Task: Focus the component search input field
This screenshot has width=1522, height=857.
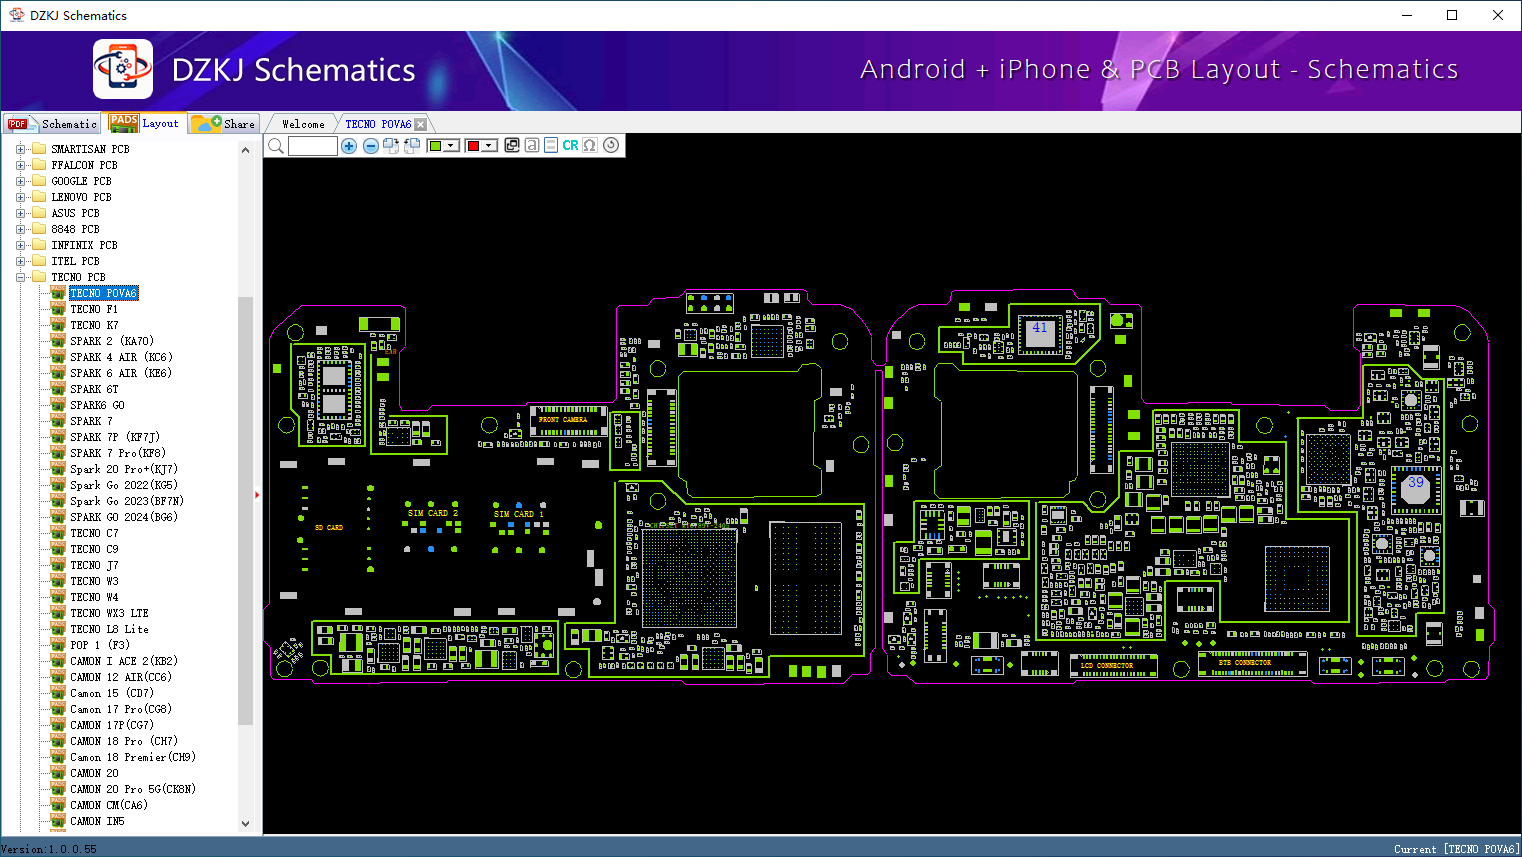Action: click(x=312, y=146)
